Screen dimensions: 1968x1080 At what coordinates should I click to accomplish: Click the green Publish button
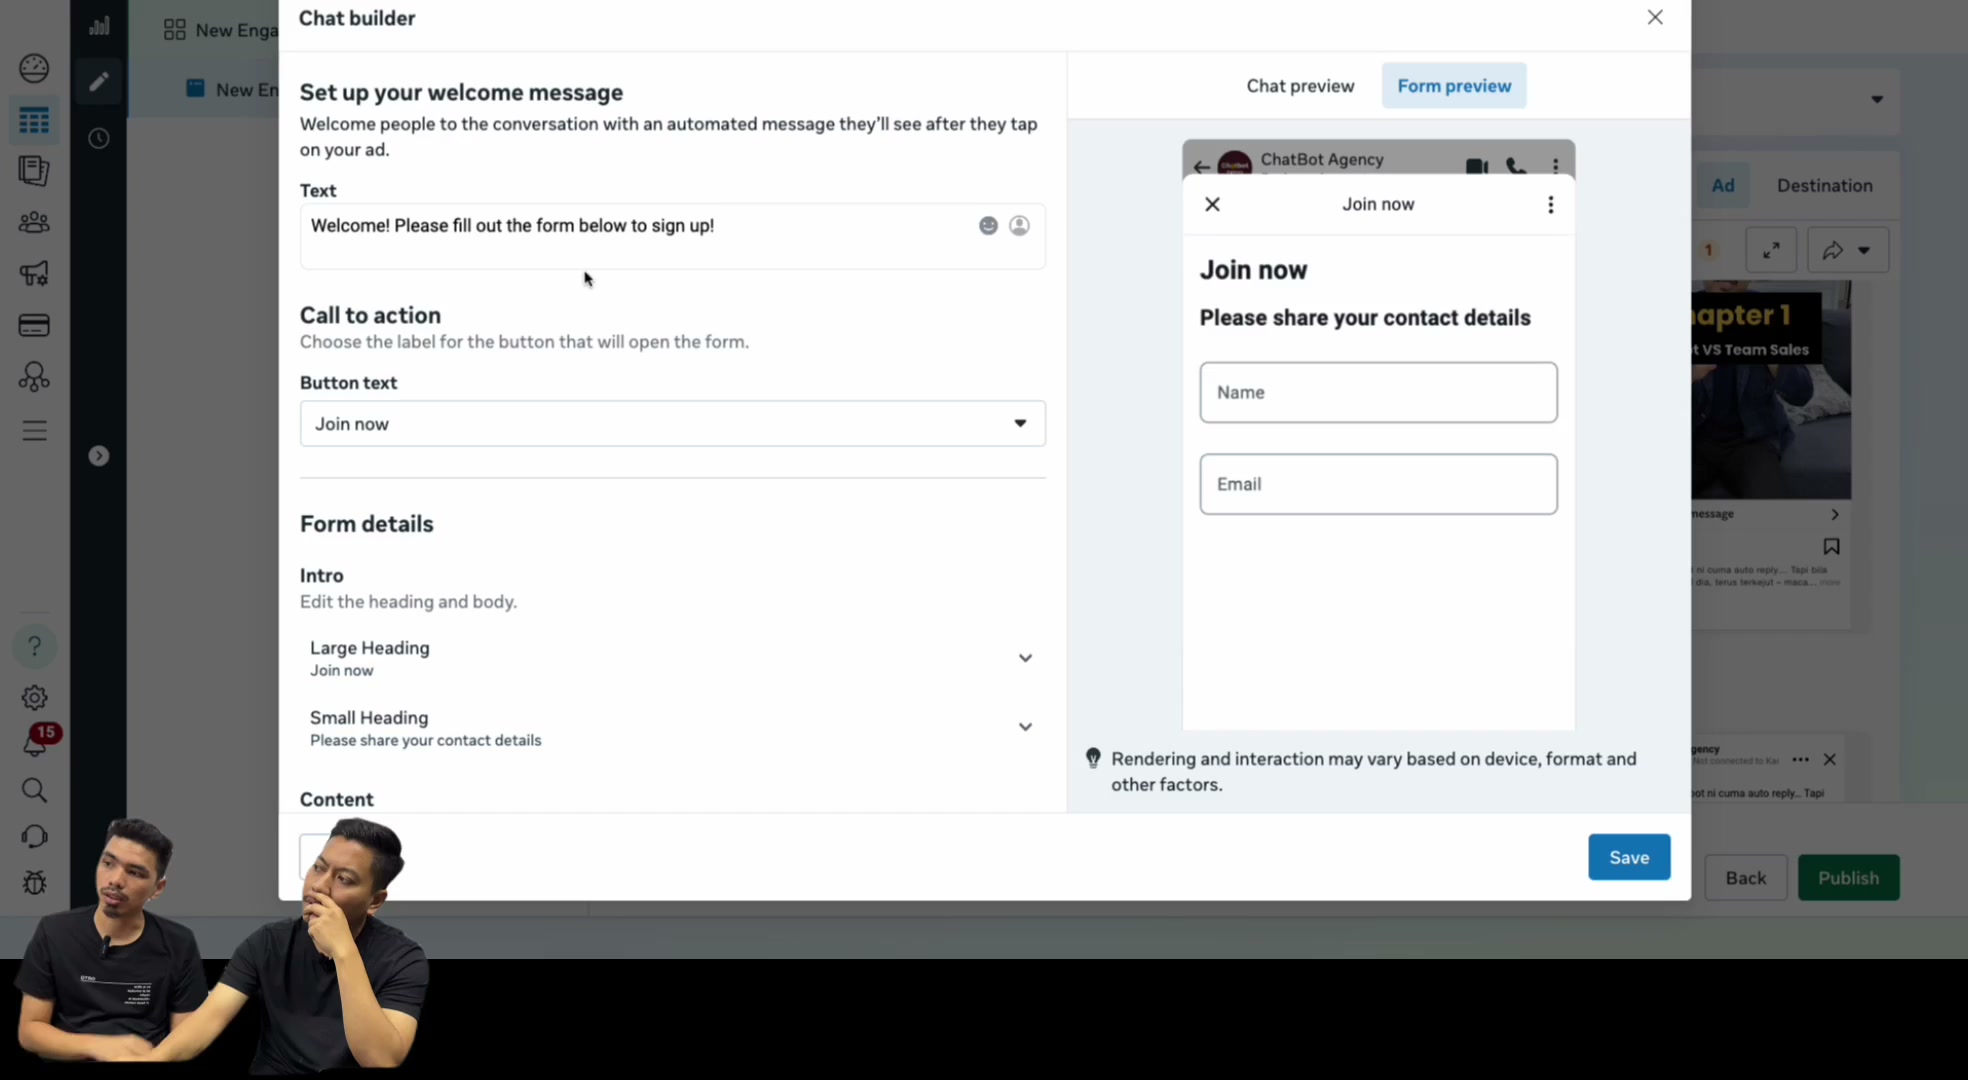click(1848, 878)
